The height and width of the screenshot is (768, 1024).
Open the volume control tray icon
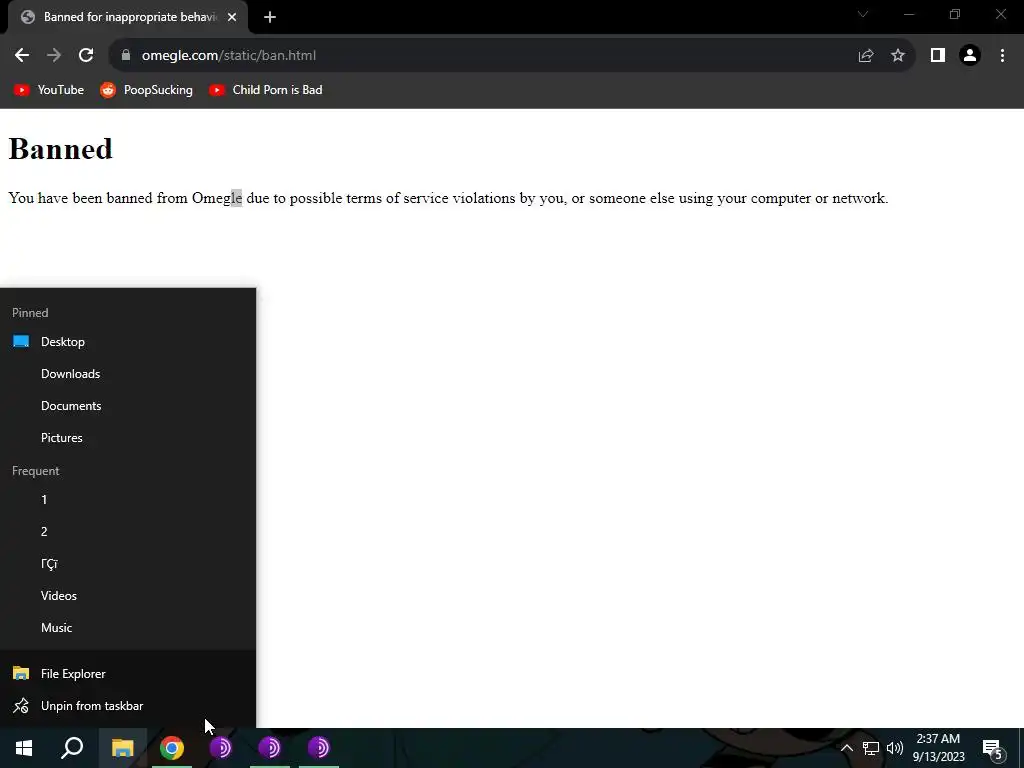895,748
